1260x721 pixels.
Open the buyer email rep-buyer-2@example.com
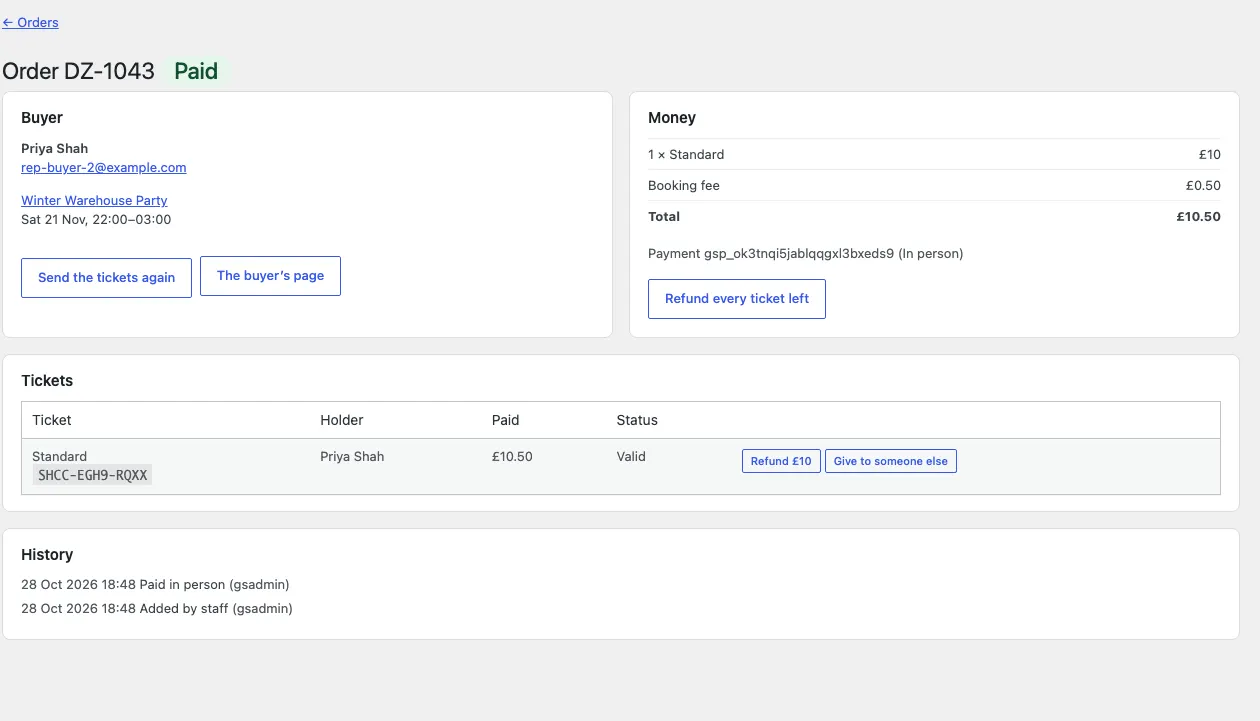(x=104, y=167)
